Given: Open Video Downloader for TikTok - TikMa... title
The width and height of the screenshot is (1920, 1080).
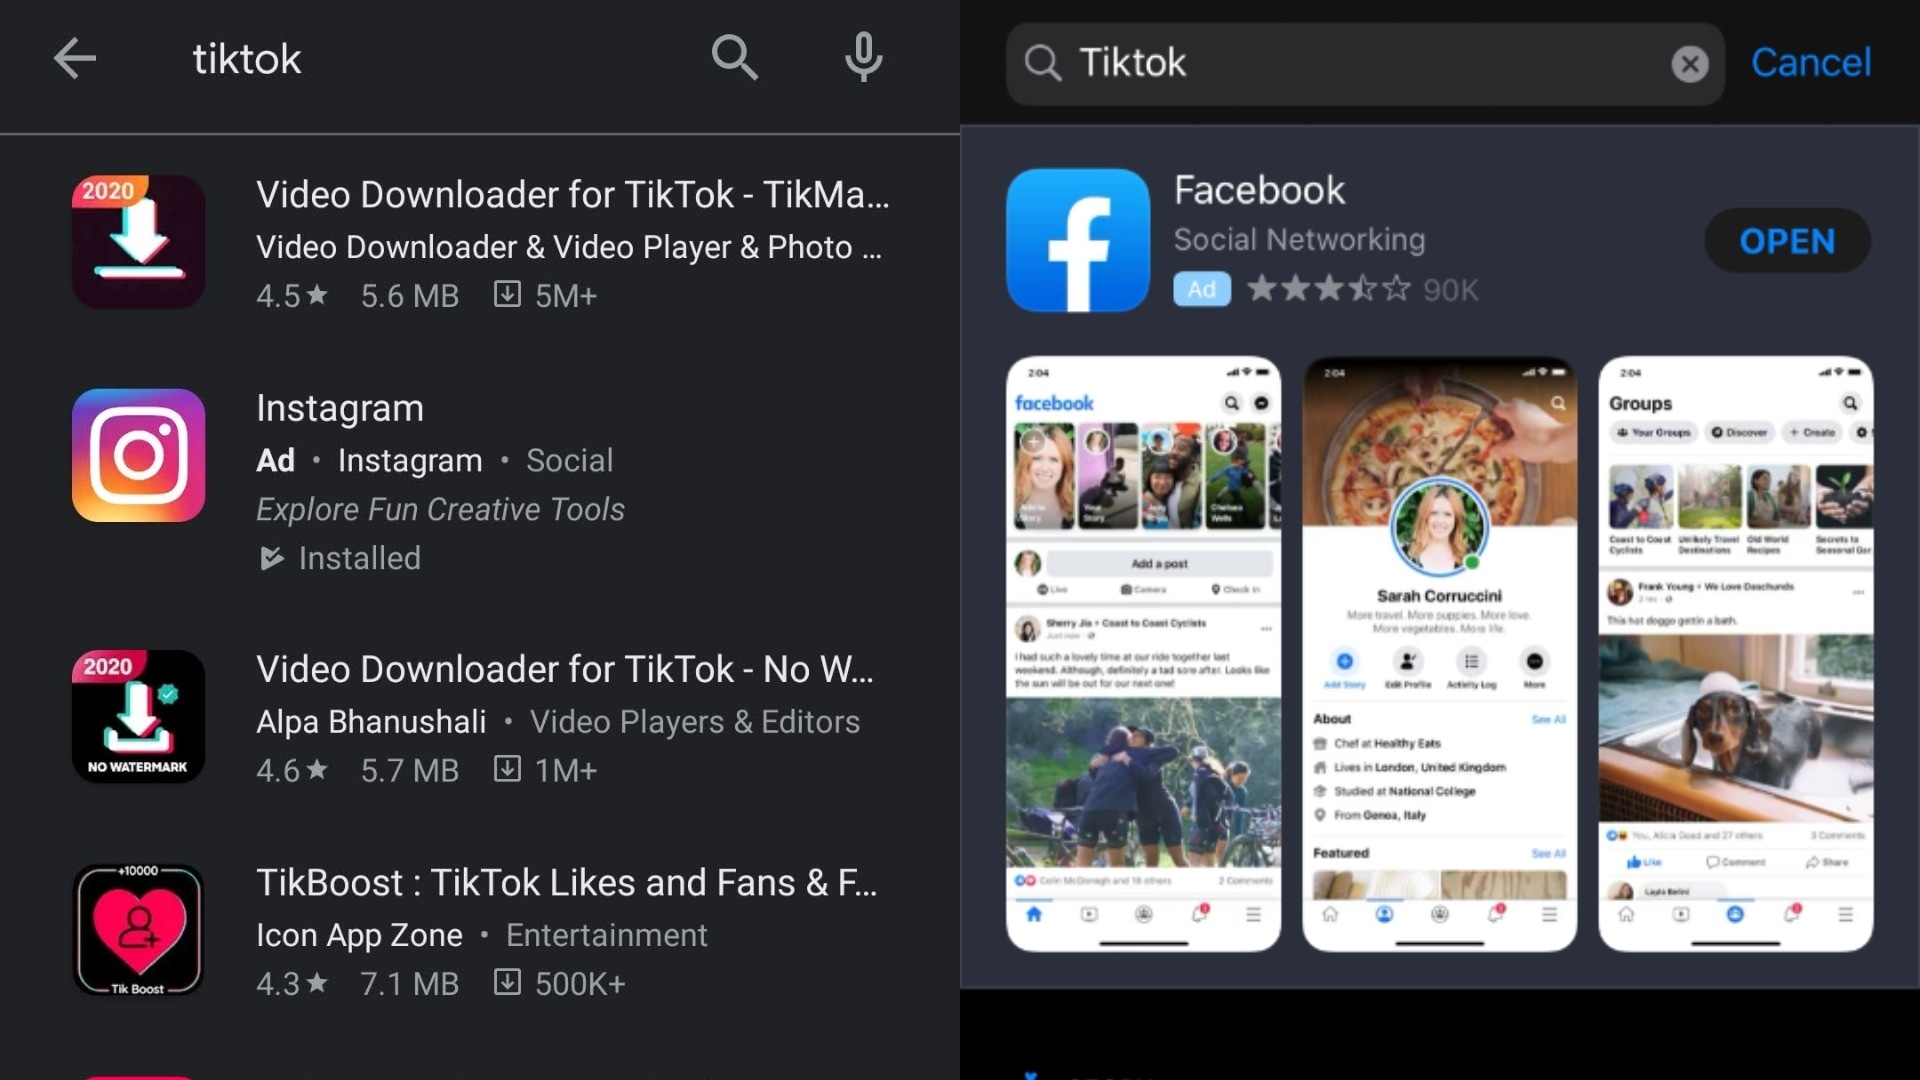Looking at the screenshot, I should (x=572, y=194).
